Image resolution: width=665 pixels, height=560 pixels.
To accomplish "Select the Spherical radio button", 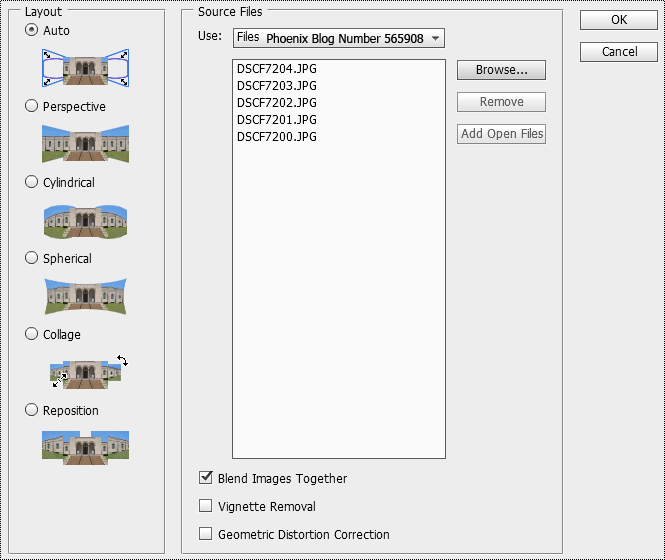I will 32,258.
